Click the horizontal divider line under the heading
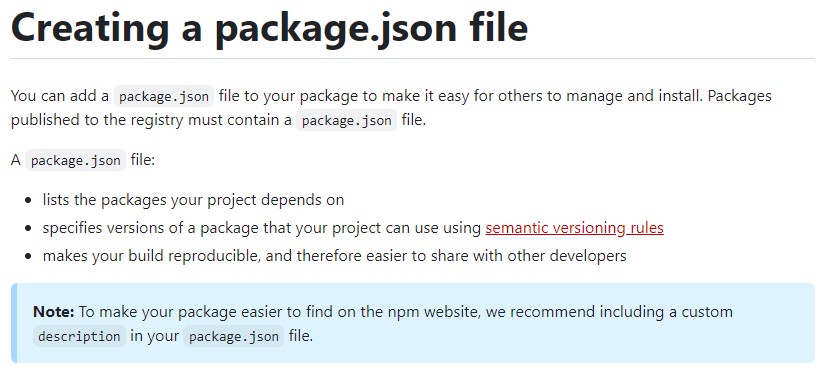This screenshot has width=826, height=371. tap(412, 58)
